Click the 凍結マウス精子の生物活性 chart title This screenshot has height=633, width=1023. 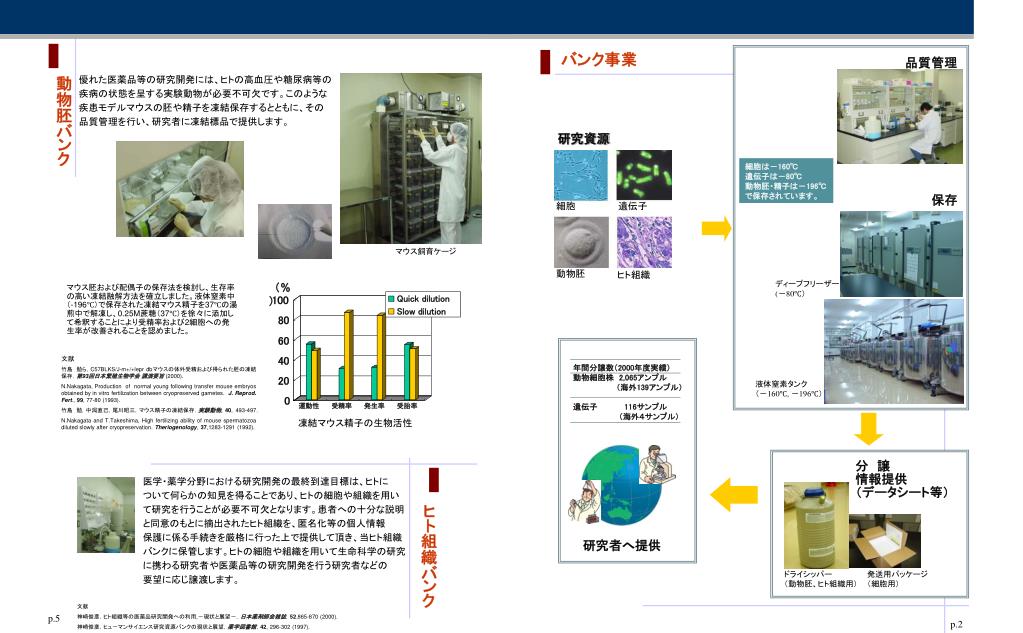pyautogui.click(x=355, y=423)
